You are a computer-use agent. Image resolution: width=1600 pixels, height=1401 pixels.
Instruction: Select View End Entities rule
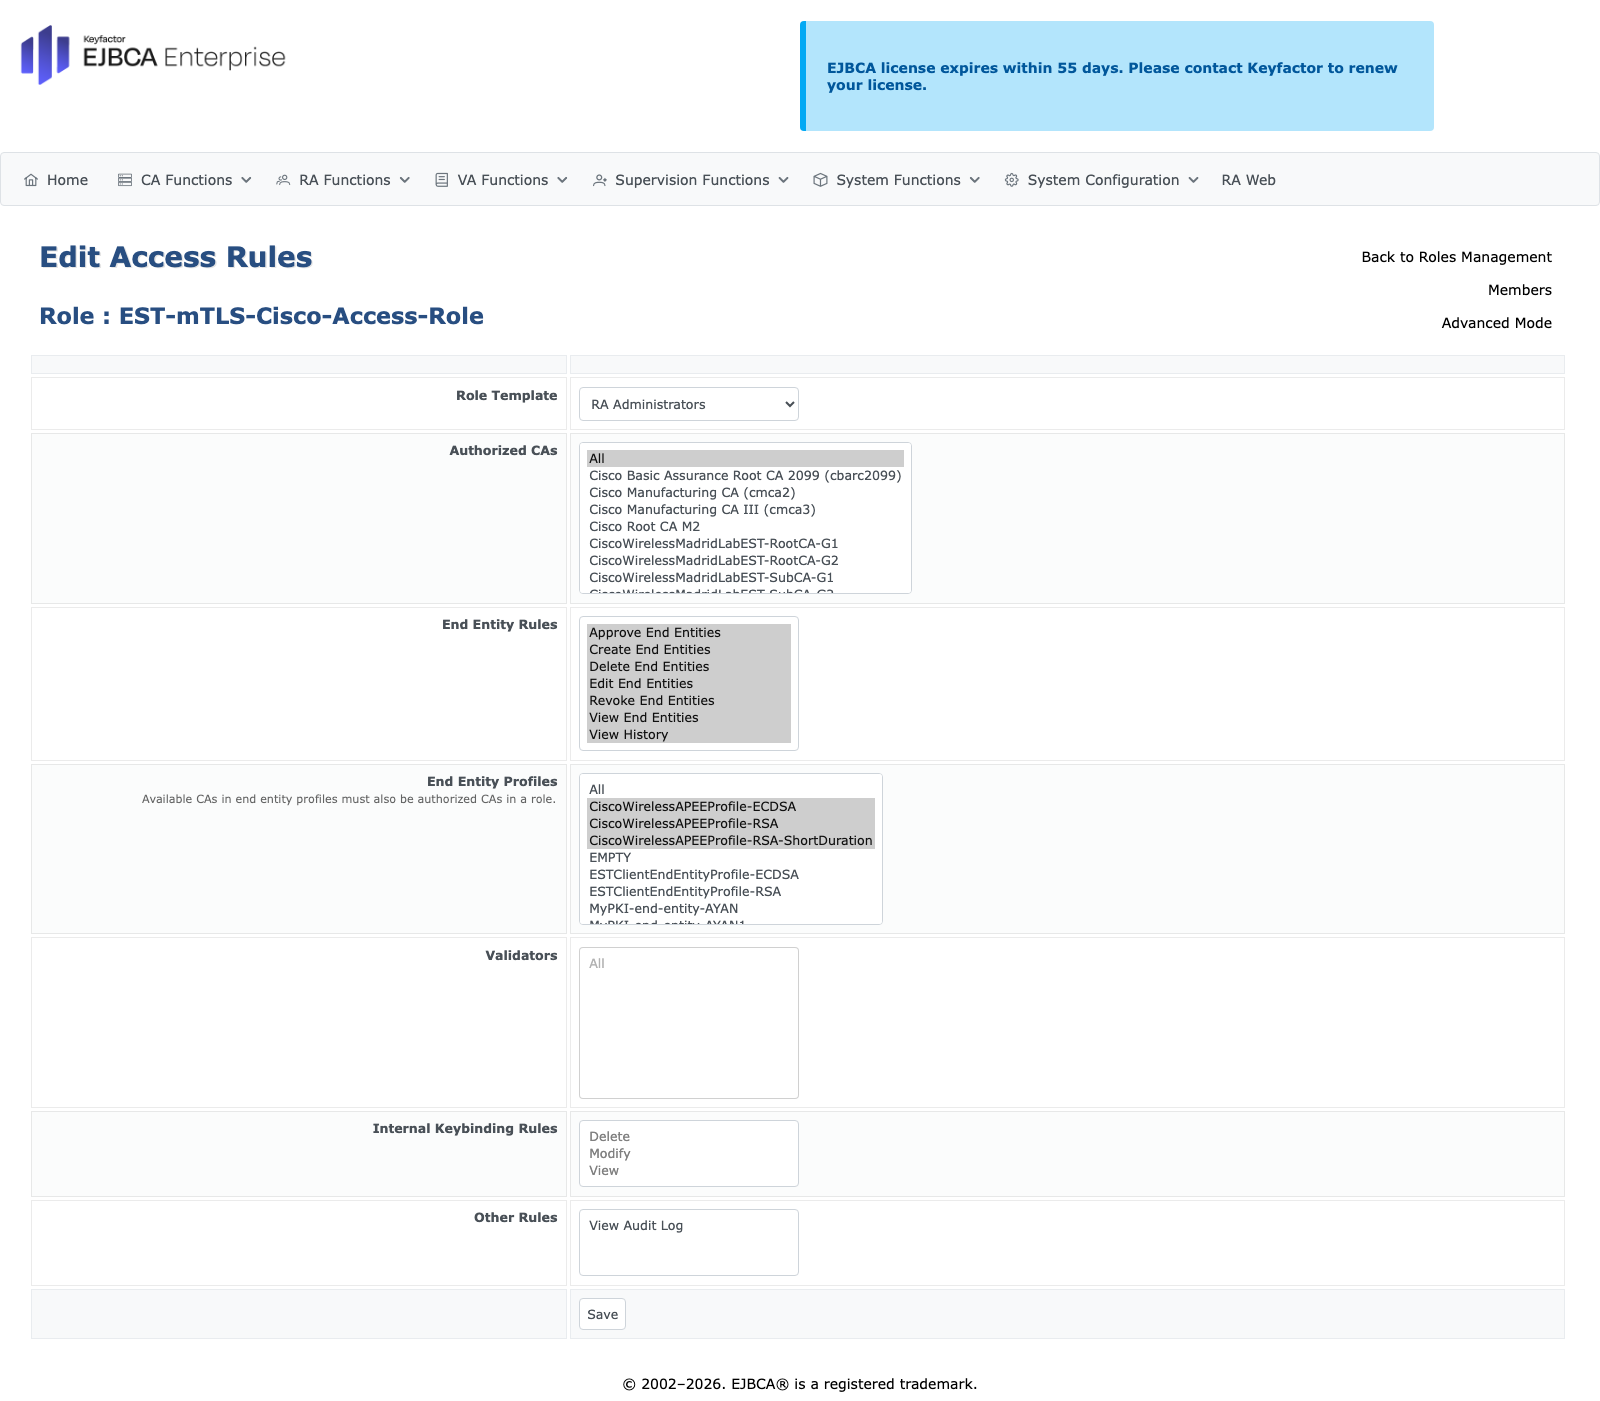[x=689, y=718]
